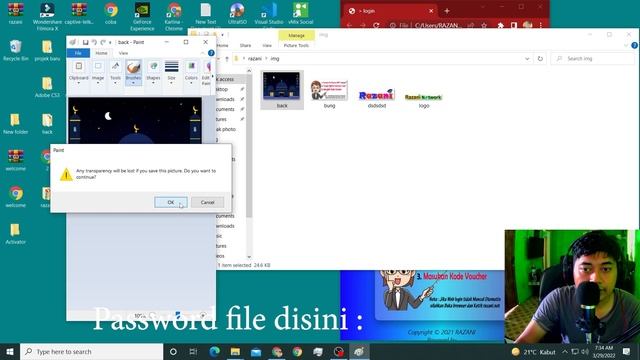Expand the Colors dropdown arrow

[191, 83]
